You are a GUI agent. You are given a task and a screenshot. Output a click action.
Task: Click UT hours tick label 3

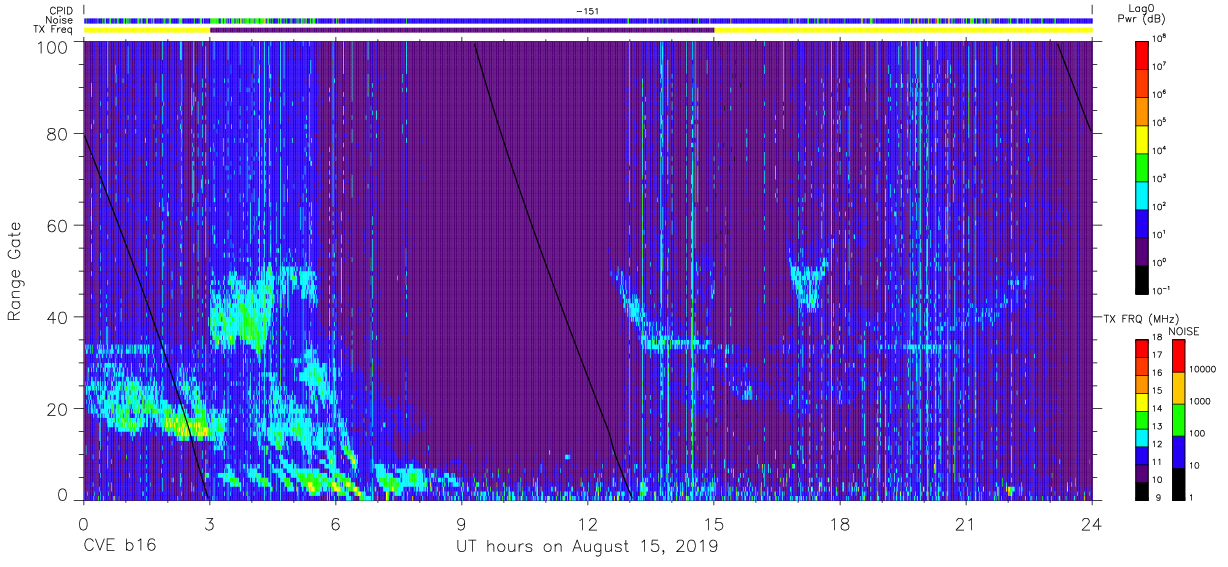[x=209, y=523]
